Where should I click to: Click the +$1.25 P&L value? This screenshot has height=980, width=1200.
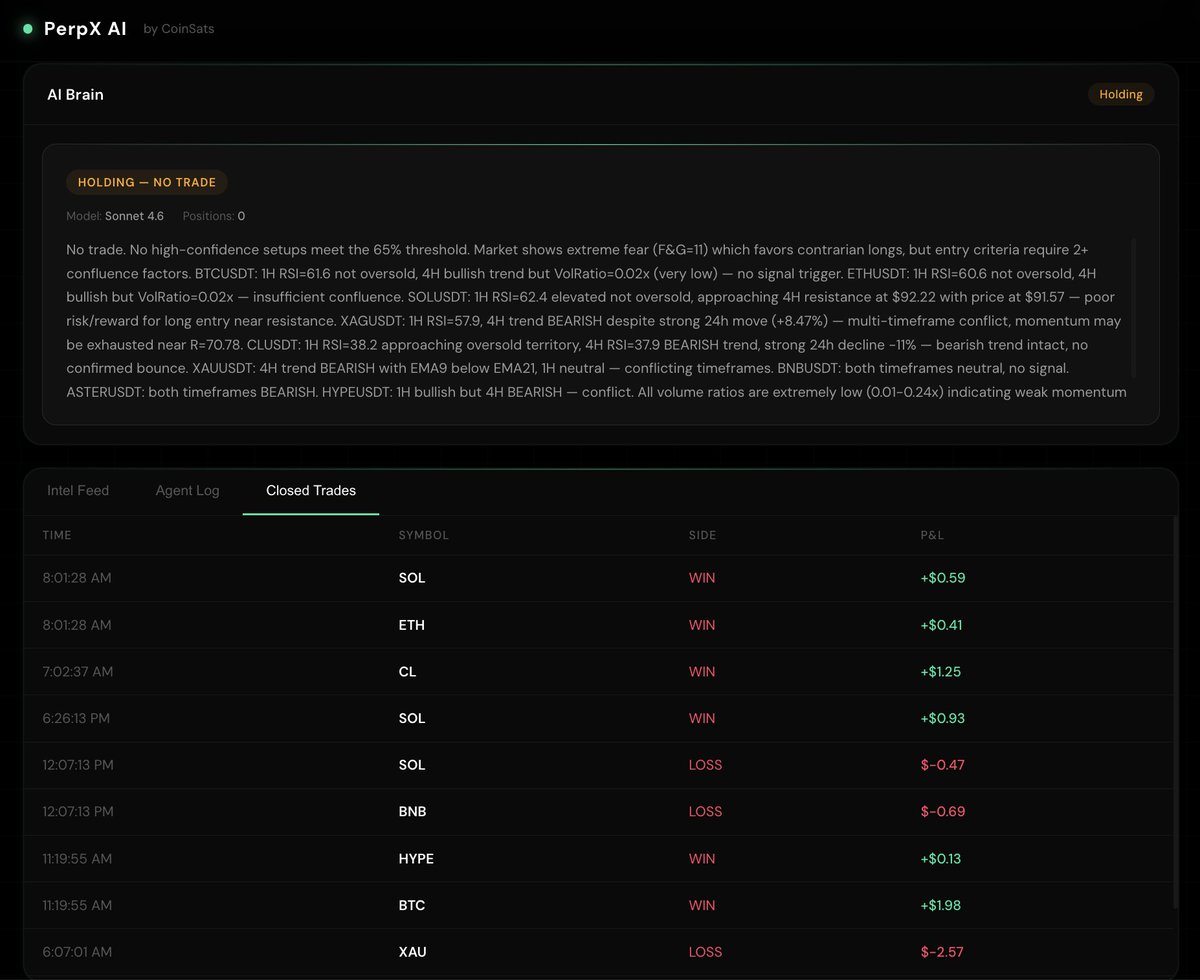point(941,671)
